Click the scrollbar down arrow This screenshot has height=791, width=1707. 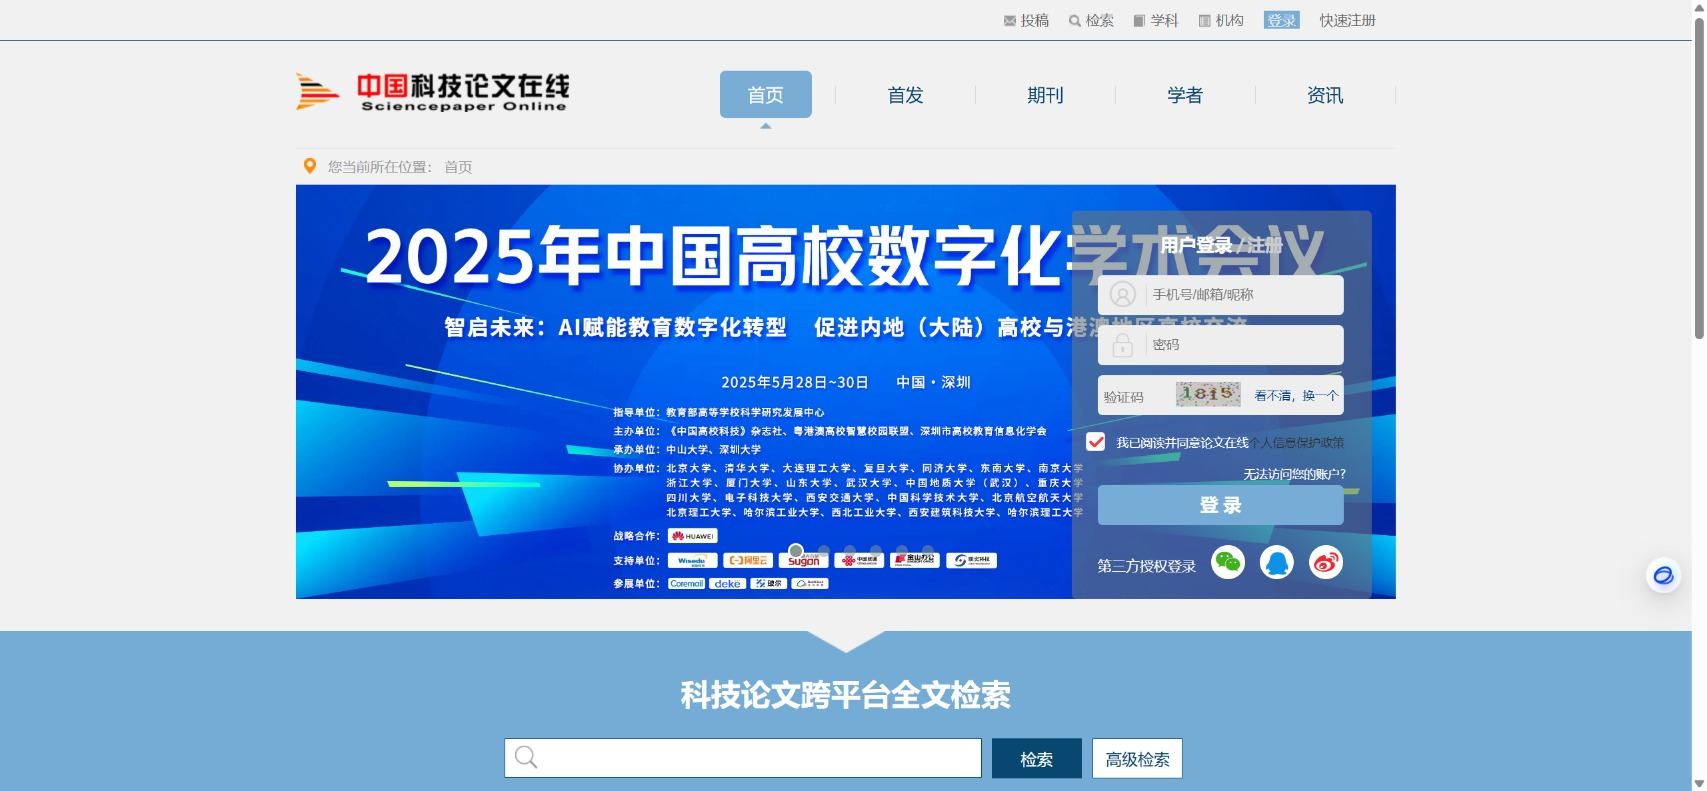[x=1699, y=783]
